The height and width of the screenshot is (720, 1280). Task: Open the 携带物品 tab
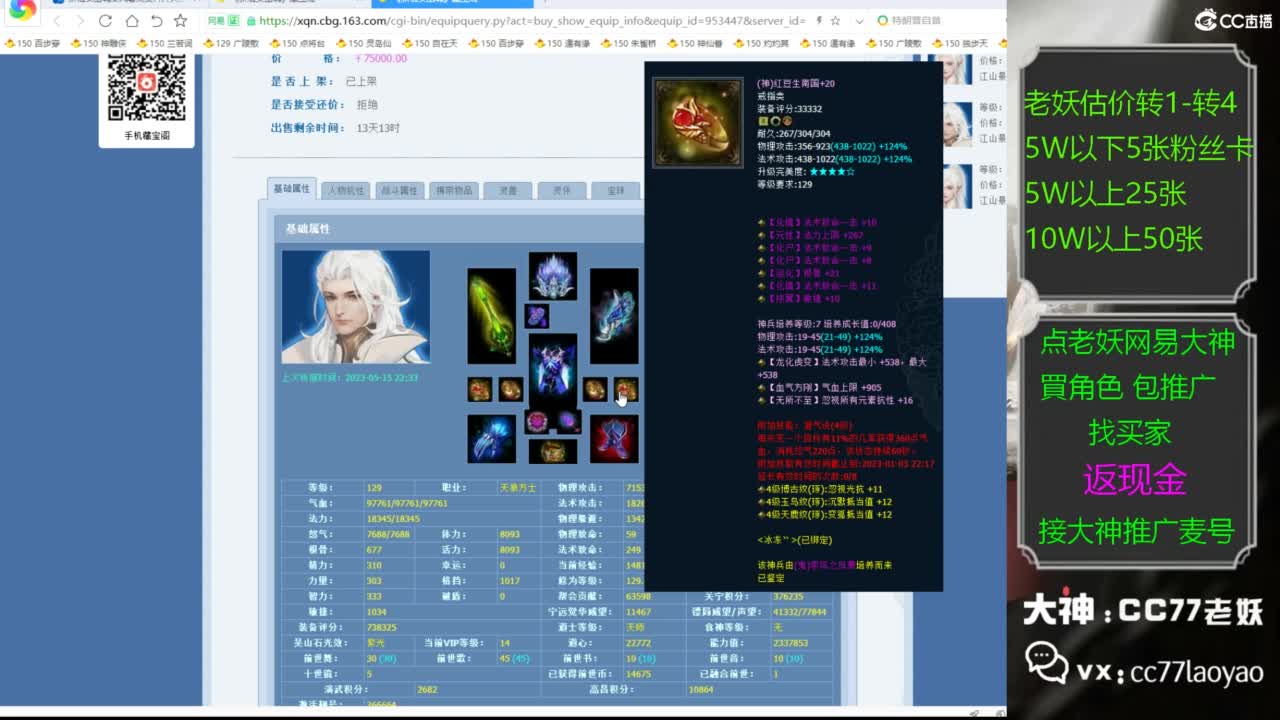click(455, 189)
